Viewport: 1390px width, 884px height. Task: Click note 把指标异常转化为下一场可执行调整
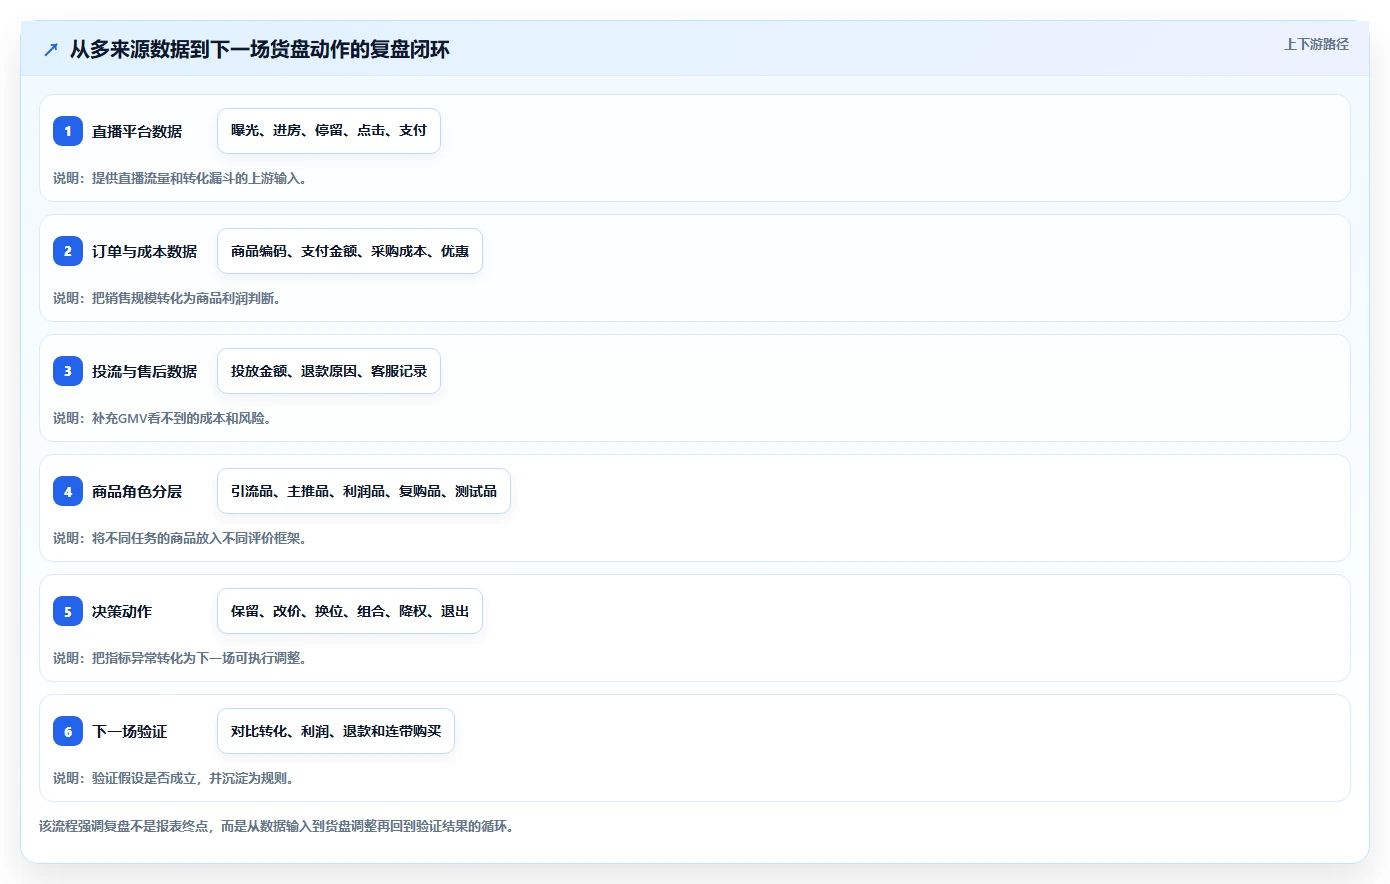coord(180,658)
